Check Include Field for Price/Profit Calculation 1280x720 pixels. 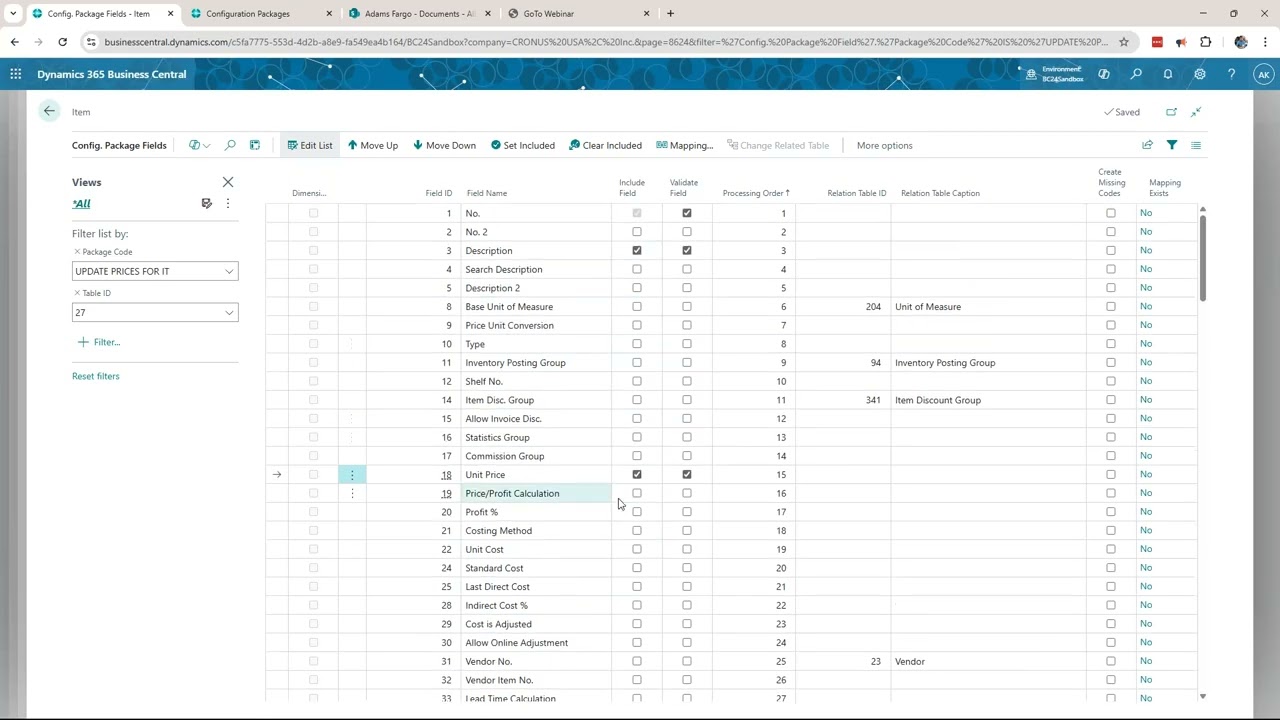(637, 493)
